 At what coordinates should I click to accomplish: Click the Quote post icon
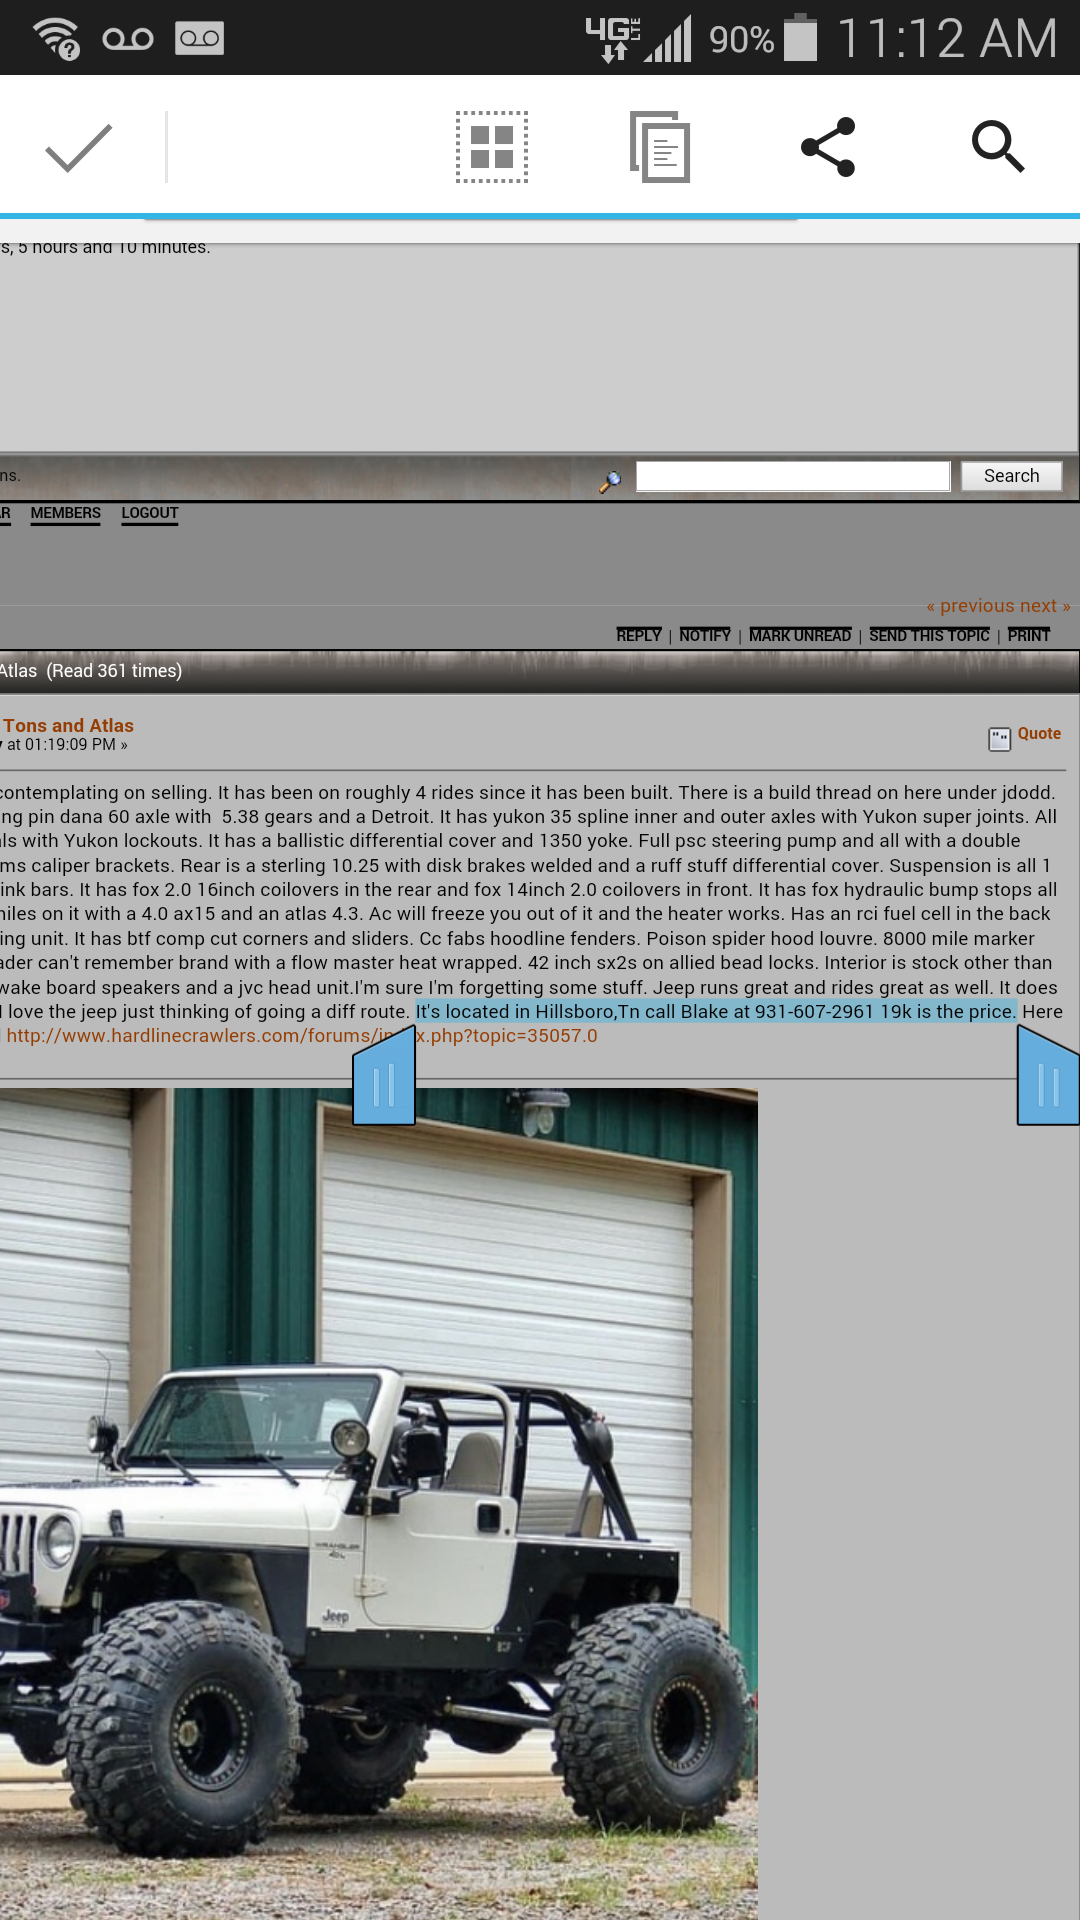pyautogui.click(x=1000, y=738)
